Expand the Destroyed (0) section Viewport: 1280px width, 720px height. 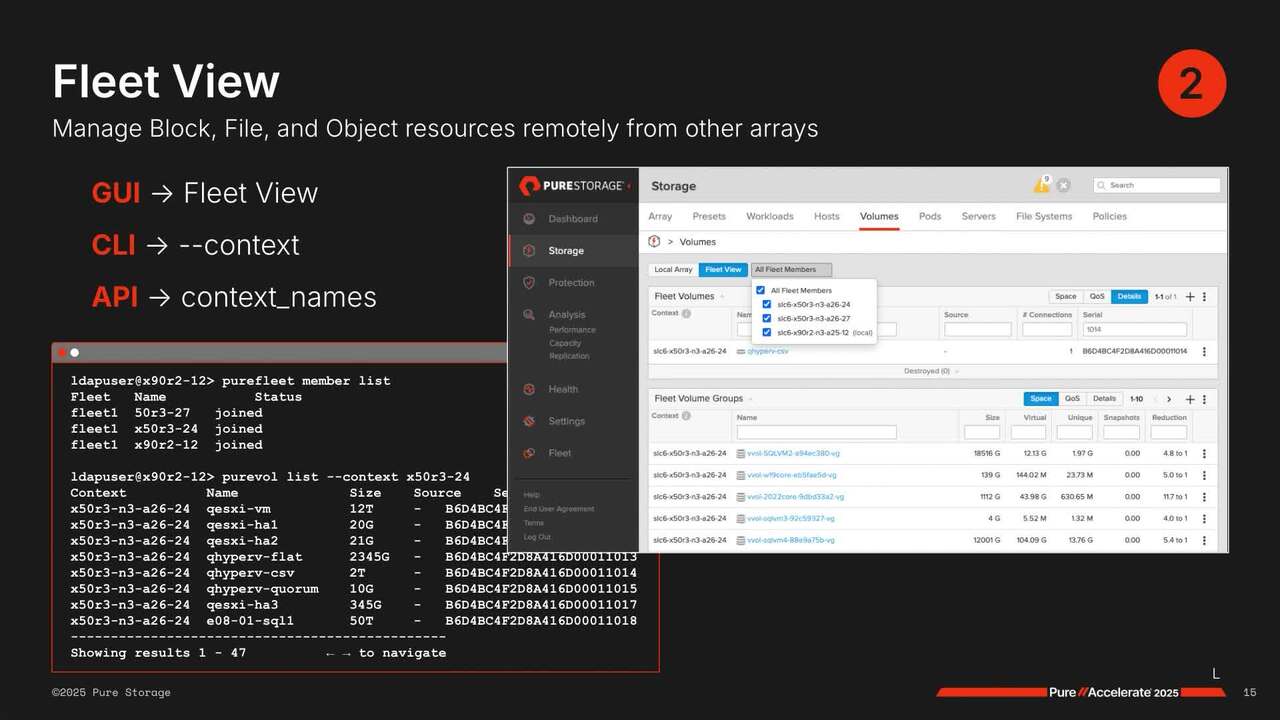pos(932,371)
